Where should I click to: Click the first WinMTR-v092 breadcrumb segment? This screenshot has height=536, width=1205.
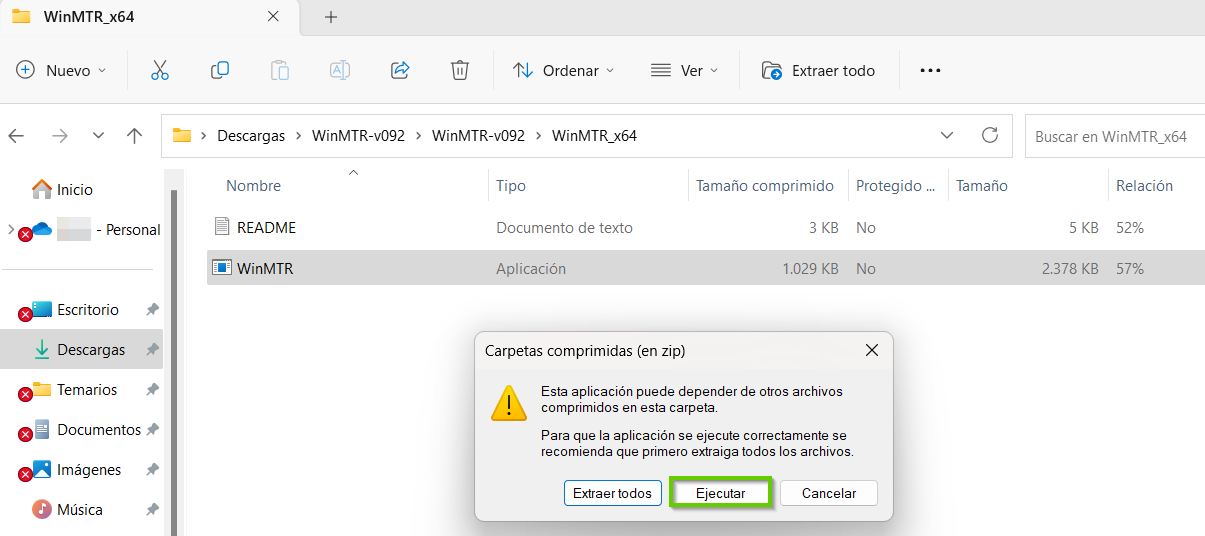(358, 136)
